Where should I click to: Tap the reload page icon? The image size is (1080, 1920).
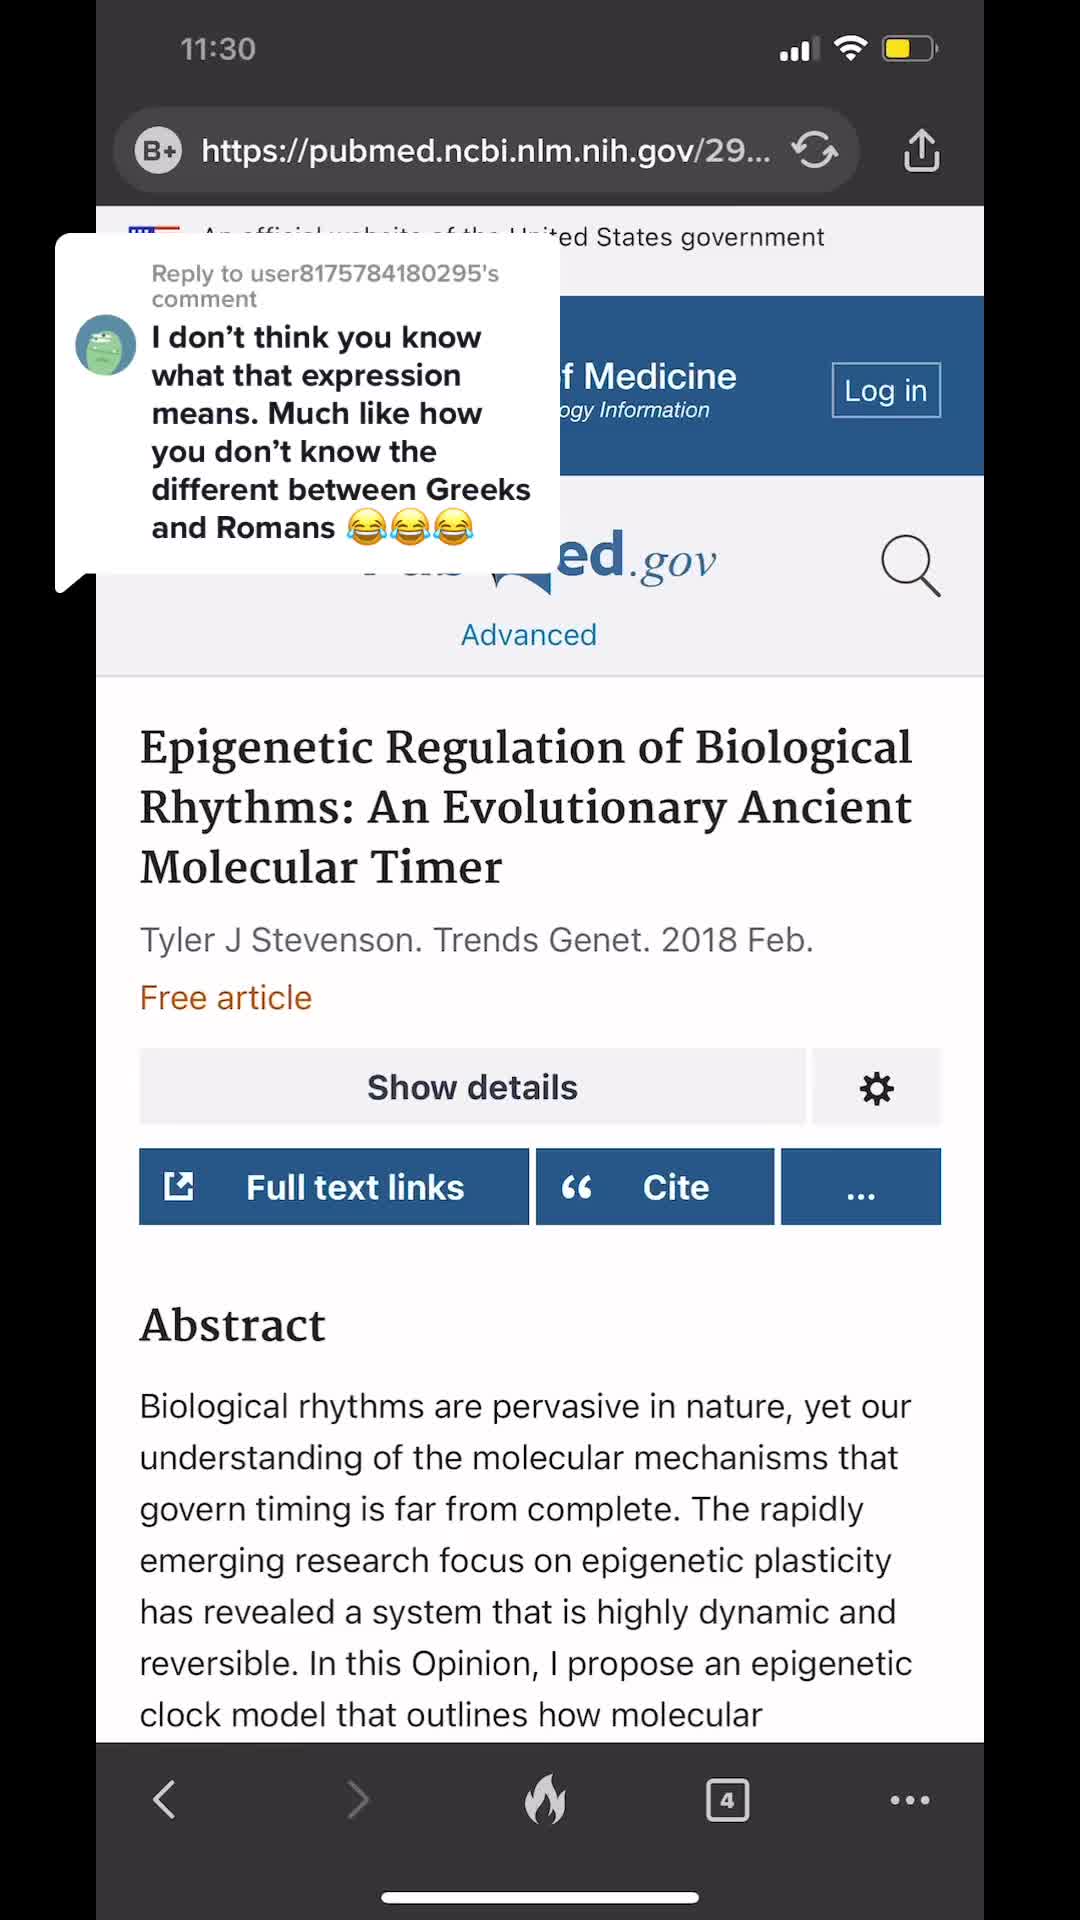click(x=814, y=151)
